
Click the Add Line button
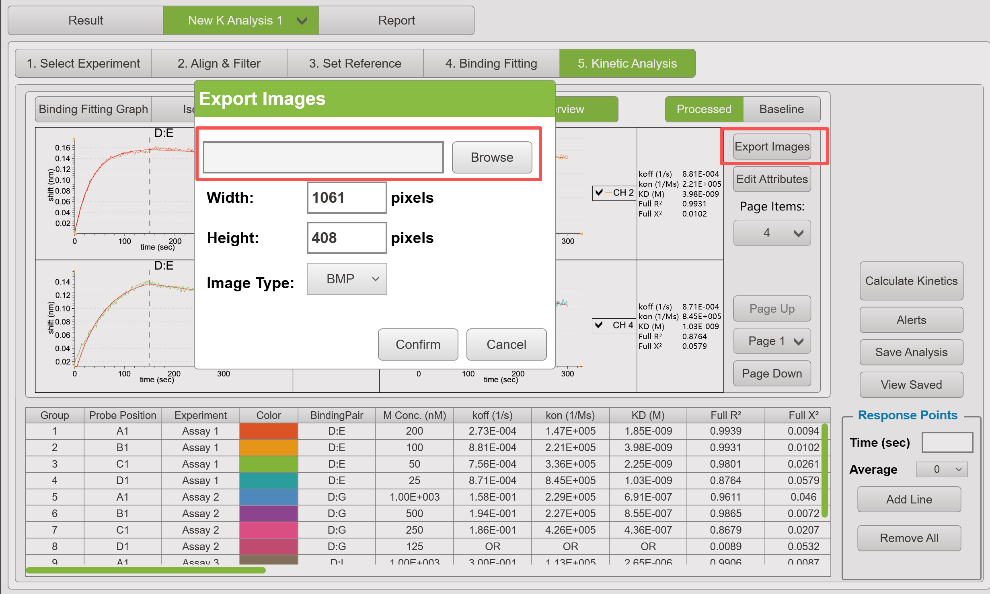click(909, 499)
